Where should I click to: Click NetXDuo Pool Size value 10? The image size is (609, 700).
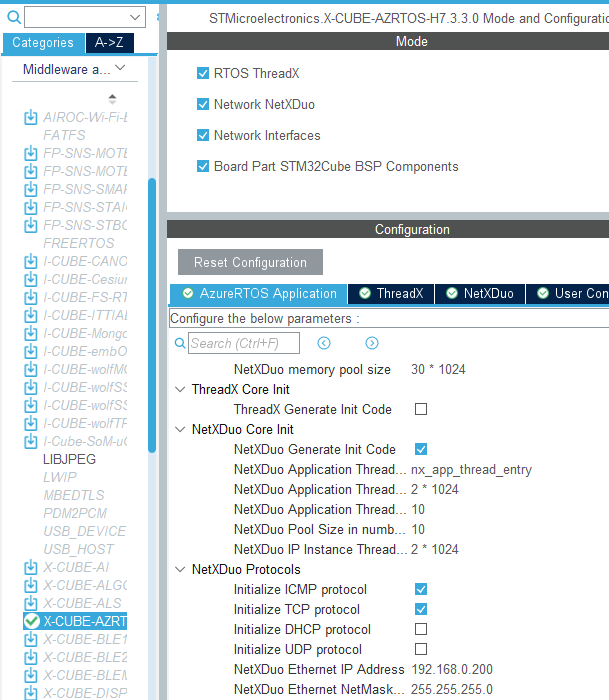click(x=418, y=529)
